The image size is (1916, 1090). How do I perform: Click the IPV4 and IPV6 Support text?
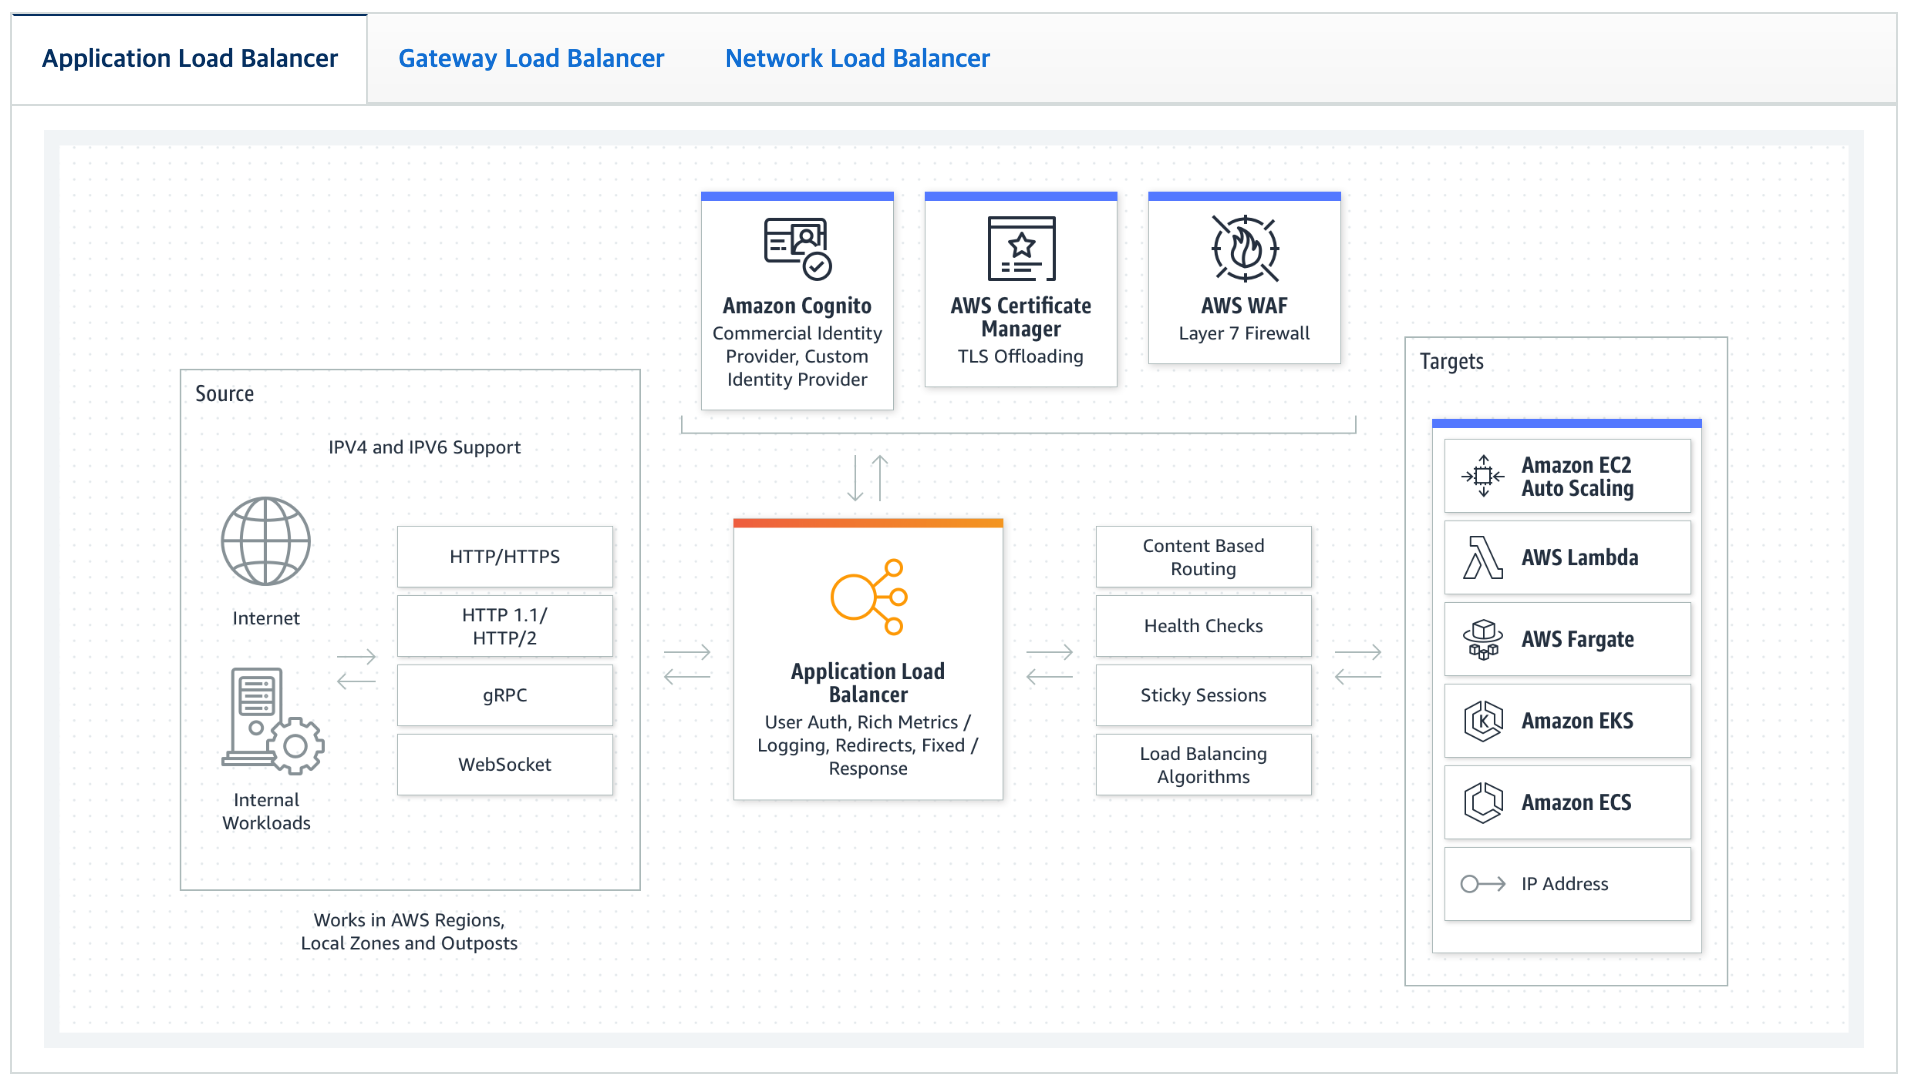click(x=425, y=448)
